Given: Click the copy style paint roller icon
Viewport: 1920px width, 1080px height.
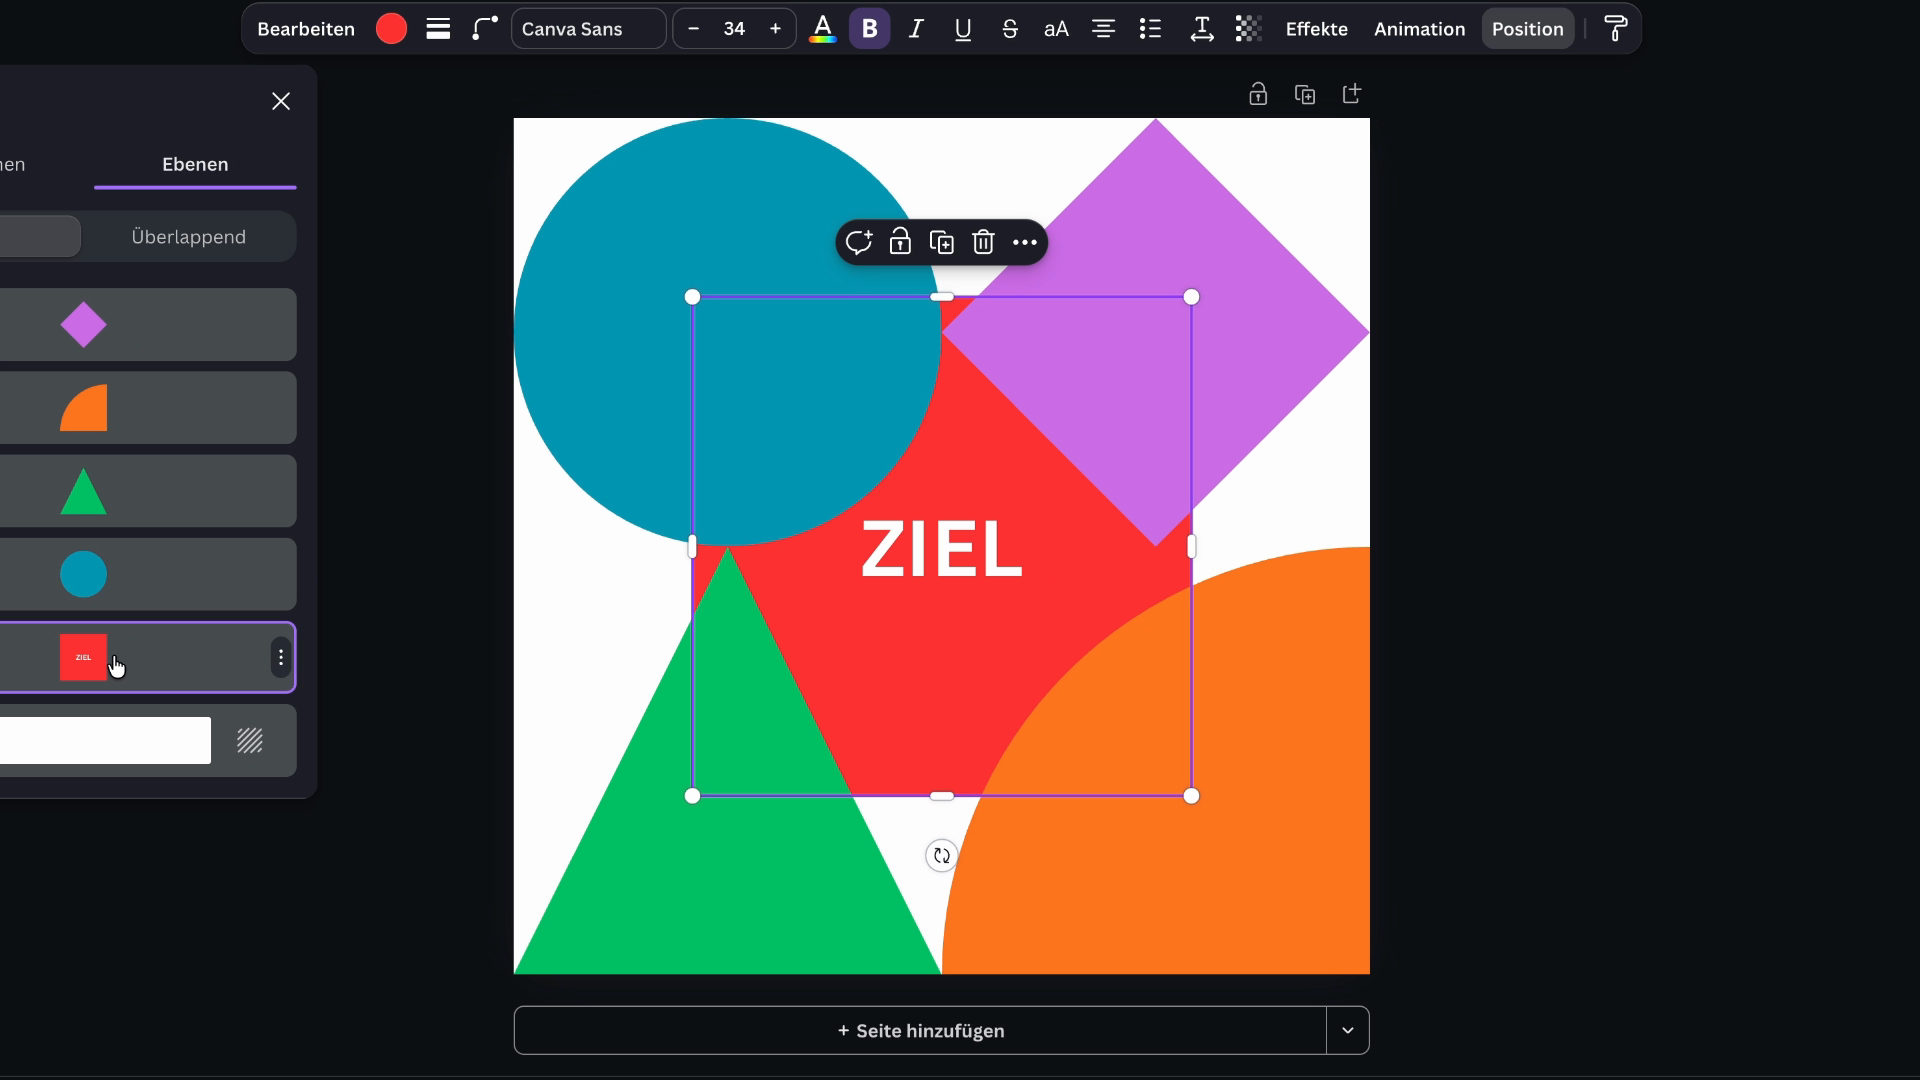Looking at the screenshot, I should coord(1615,29).
